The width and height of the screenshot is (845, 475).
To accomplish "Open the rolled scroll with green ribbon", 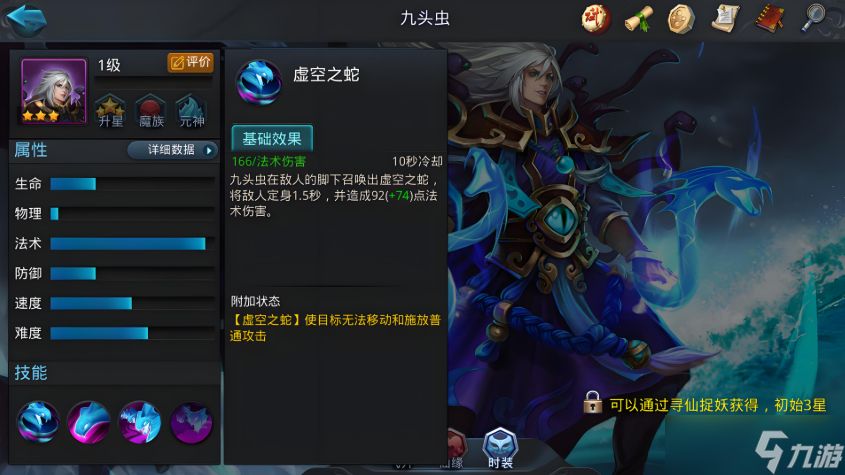I will coord(639,19).
